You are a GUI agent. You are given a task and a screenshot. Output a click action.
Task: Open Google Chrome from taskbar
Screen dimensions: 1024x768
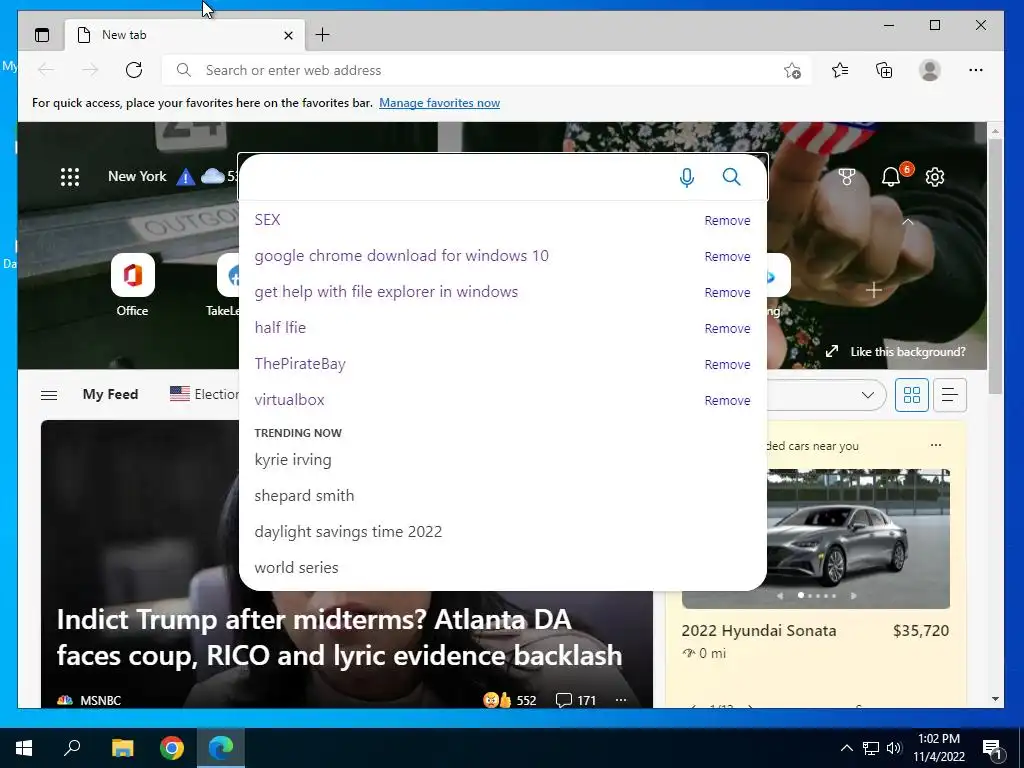point(172,748)
